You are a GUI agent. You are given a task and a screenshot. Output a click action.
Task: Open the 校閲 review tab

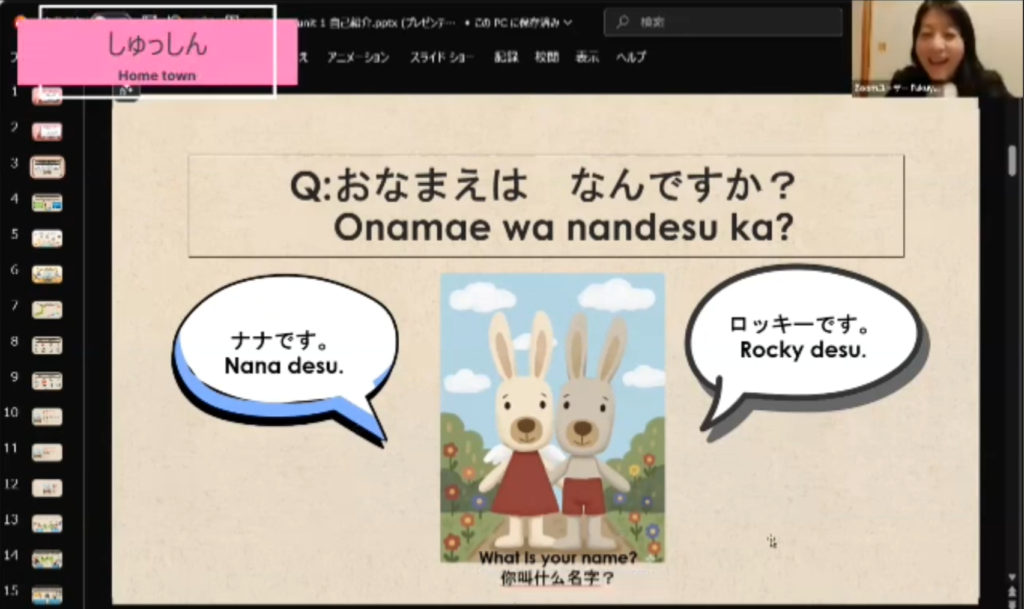pyautogui.click(x=546, y=57)
